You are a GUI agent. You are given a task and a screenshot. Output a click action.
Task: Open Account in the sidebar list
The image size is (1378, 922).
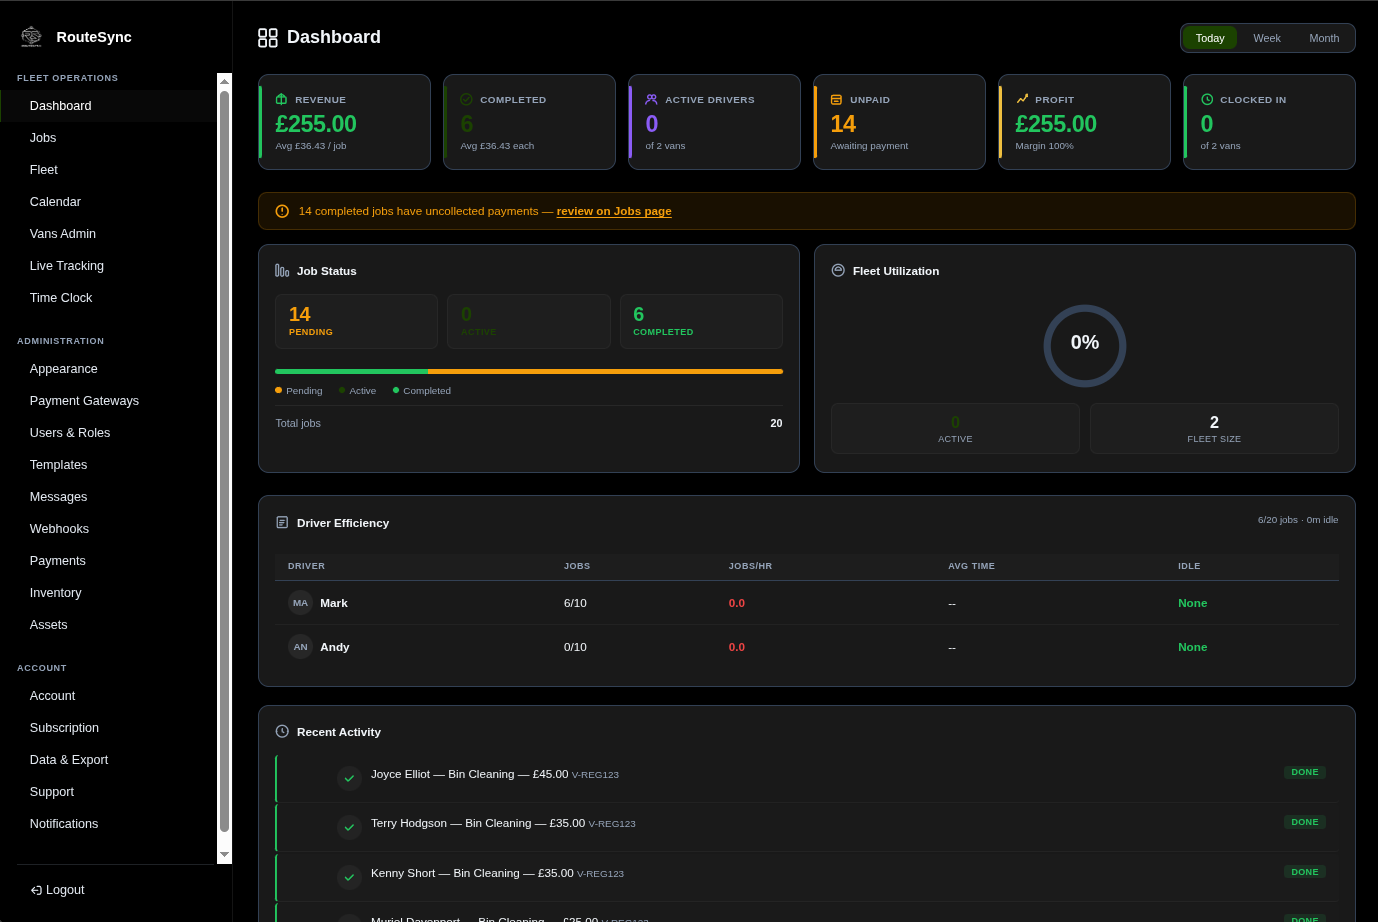click(108, 696)
